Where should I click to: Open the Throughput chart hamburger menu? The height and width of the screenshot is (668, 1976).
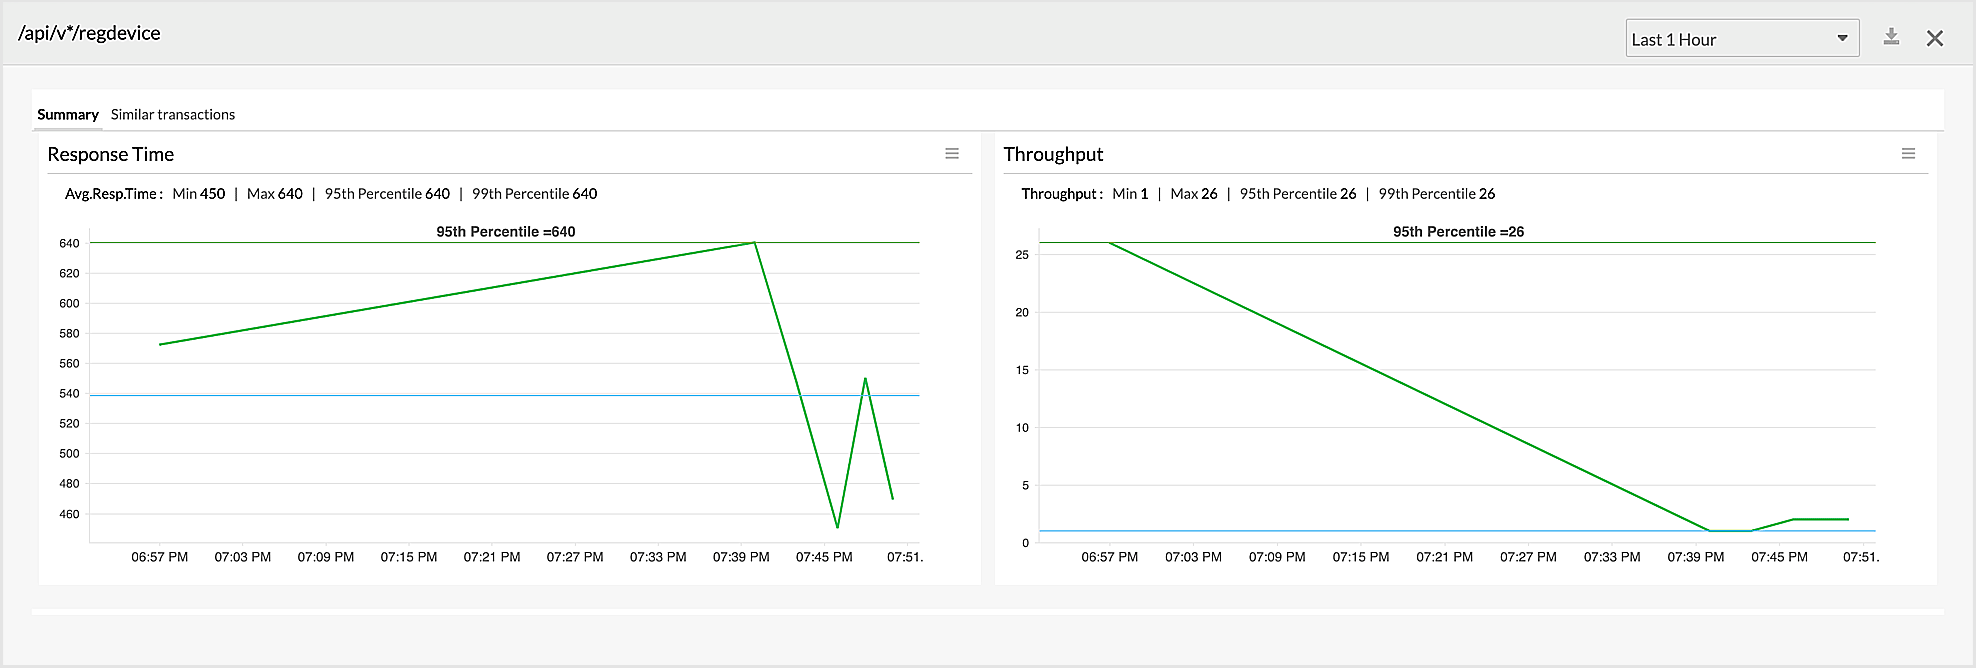1908,154
